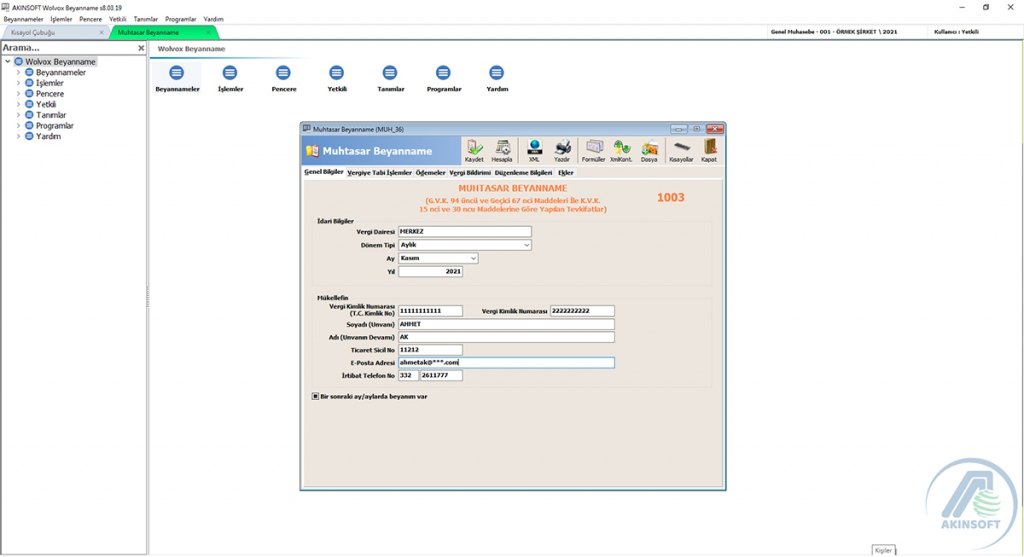Open the Dönem Tipi dropdown
The width and height of the screenshot is (1024, 557).
pyautogui.click(x=526, y=245)
